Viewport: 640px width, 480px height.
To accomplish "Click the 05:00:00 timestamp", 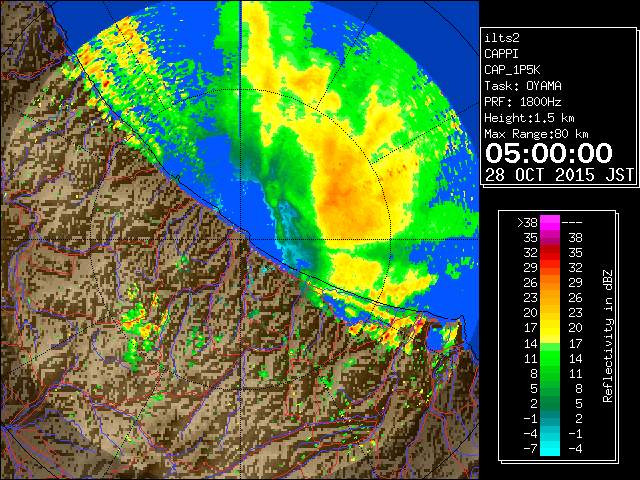I will point(549,153).
